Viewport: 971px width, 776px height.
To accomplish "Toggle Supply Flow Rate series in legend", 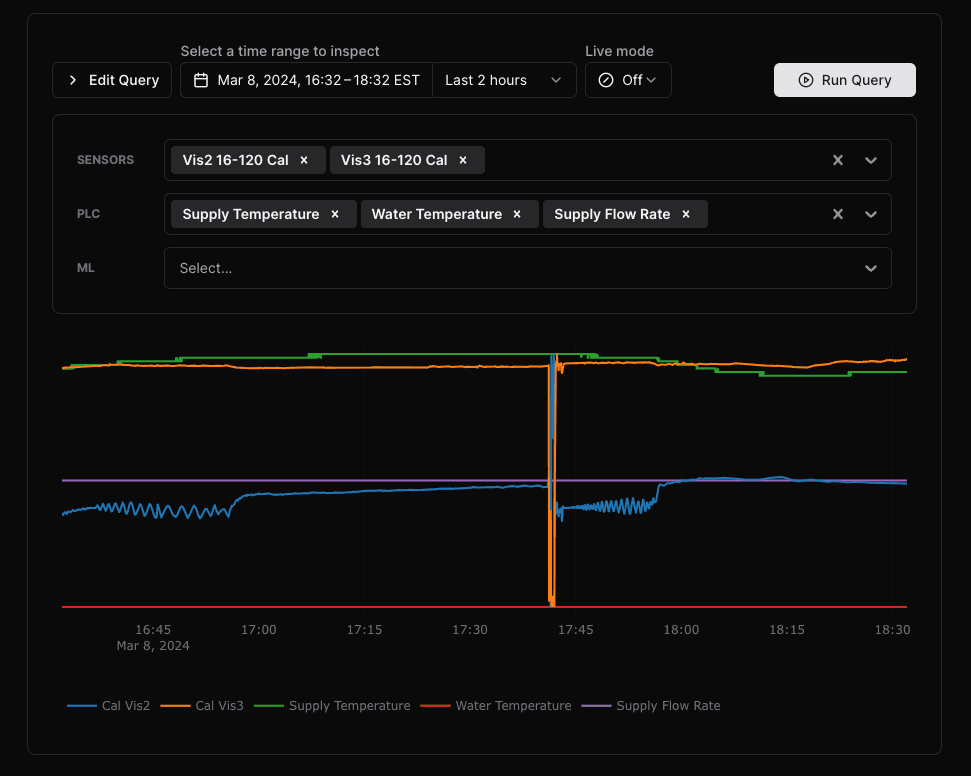I will [x=651, y=705].
